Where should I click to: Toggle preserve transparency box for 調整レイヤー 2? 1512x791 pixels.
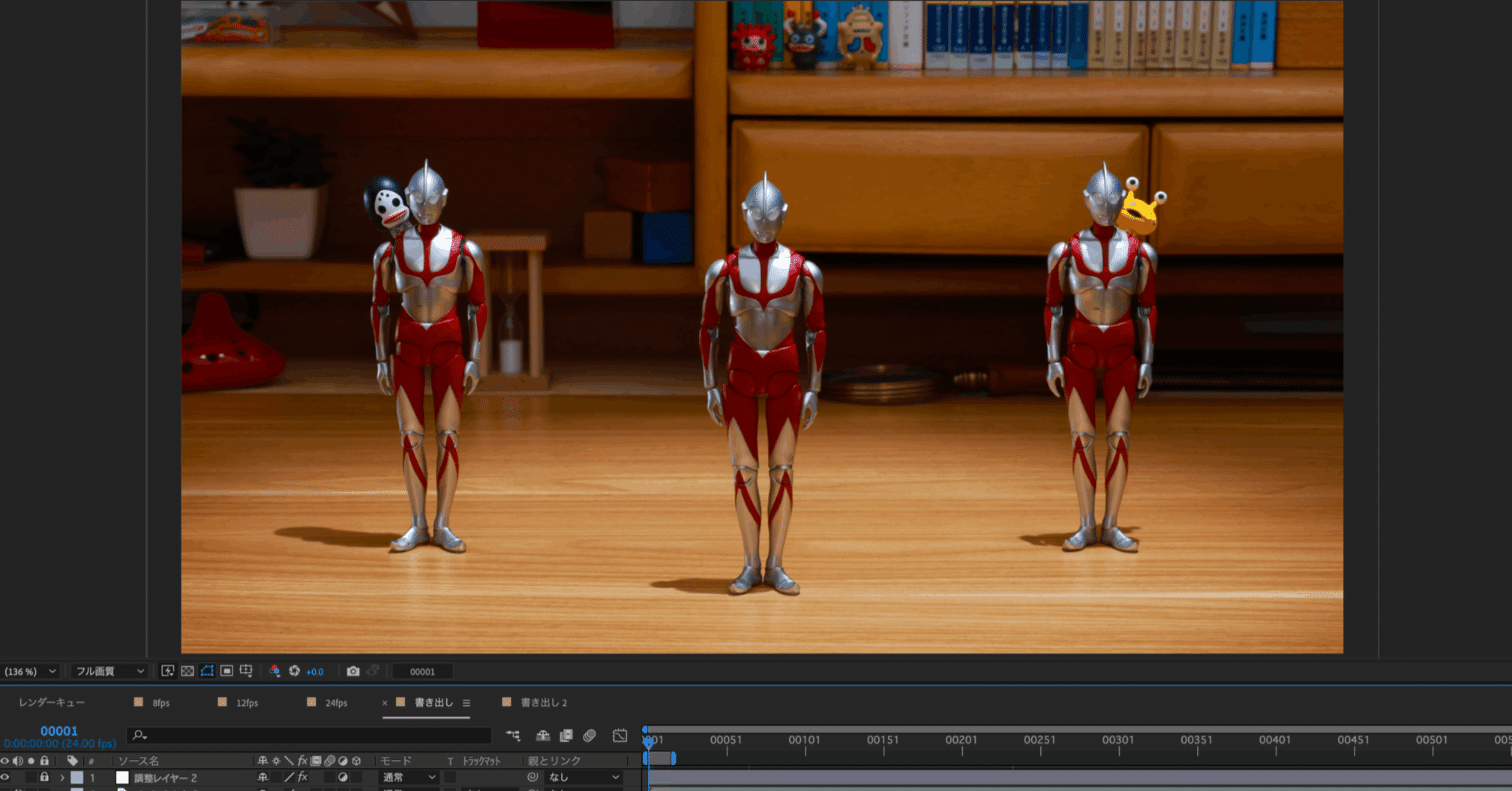point(450,777)
